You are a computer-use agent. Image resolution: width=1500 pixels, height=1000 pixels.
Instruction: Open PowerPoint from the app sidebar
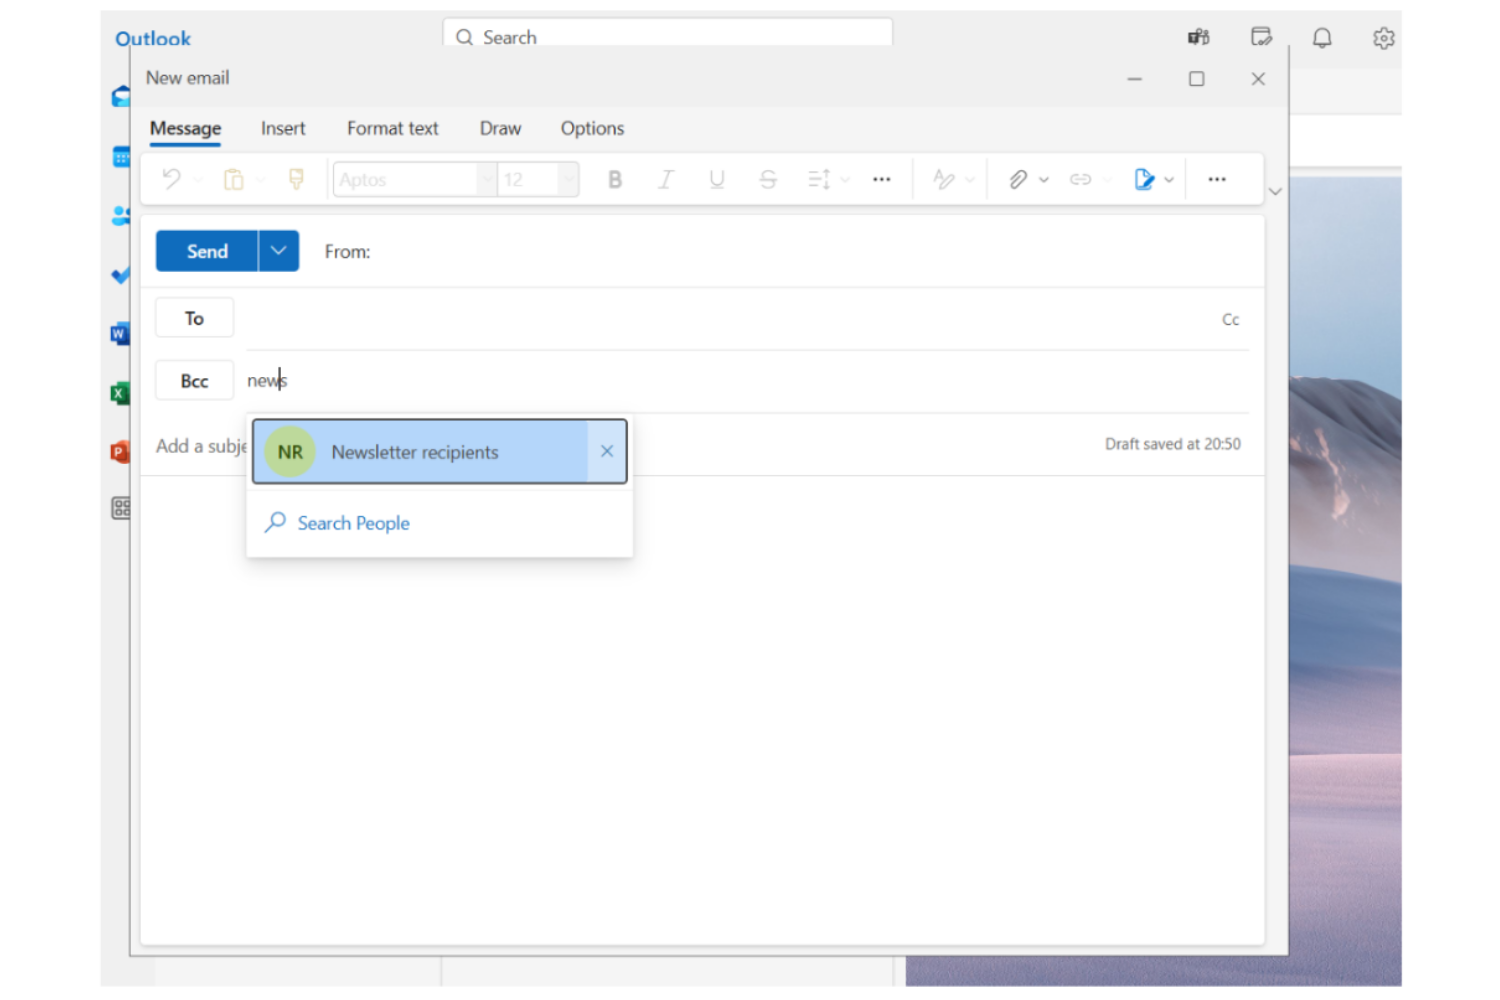click(119, 451)
